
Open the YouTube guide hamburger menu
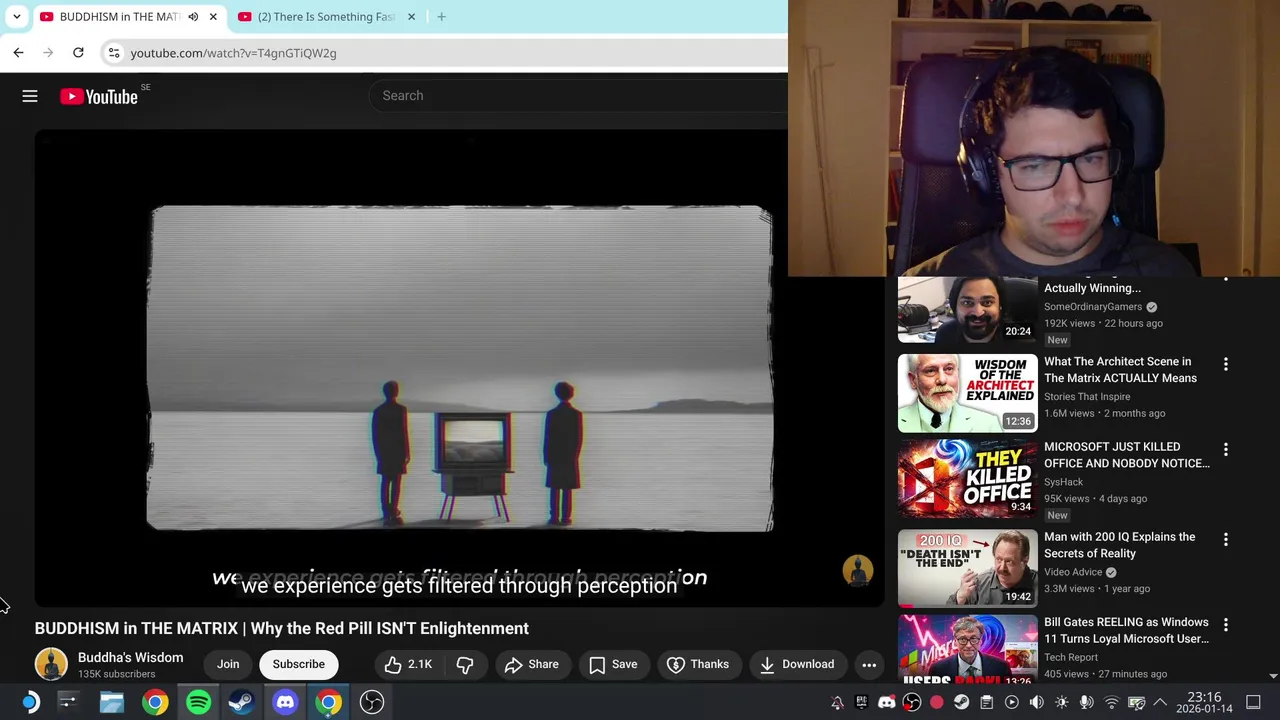pos(30,96)
